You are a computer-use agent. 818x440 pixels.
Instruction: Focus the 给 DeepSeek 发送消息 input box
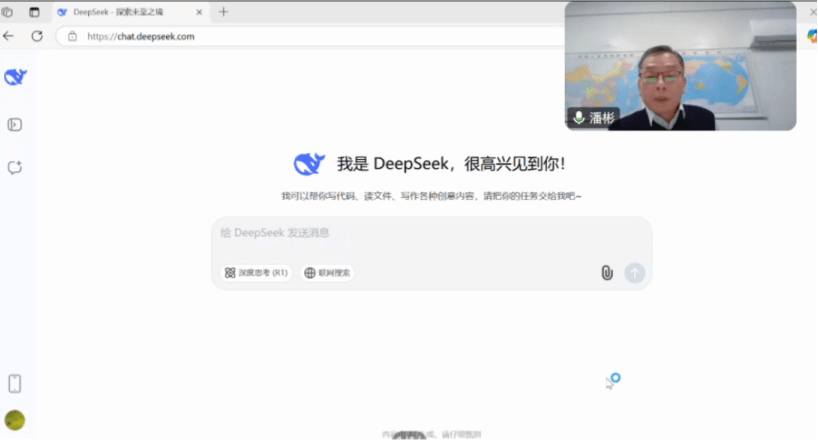(x=430, y=234)
